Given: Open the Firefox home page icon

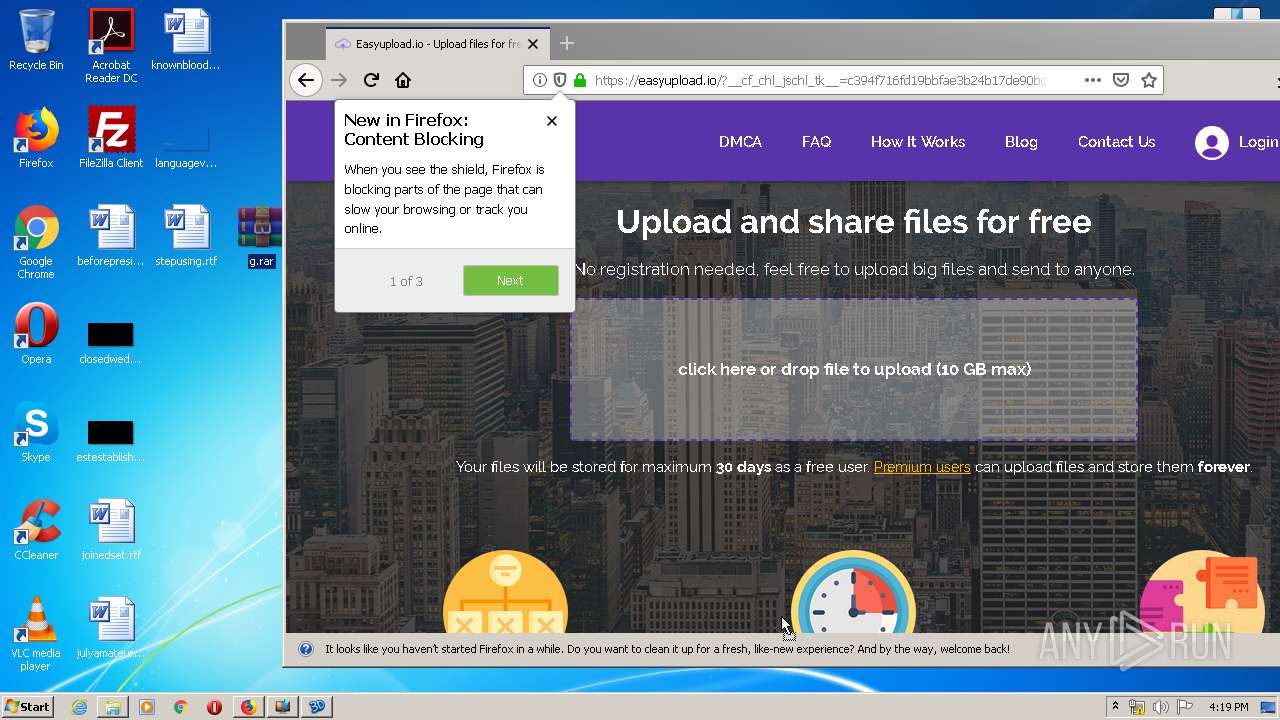Looking at the screenshot, I should tap(403, 80).
